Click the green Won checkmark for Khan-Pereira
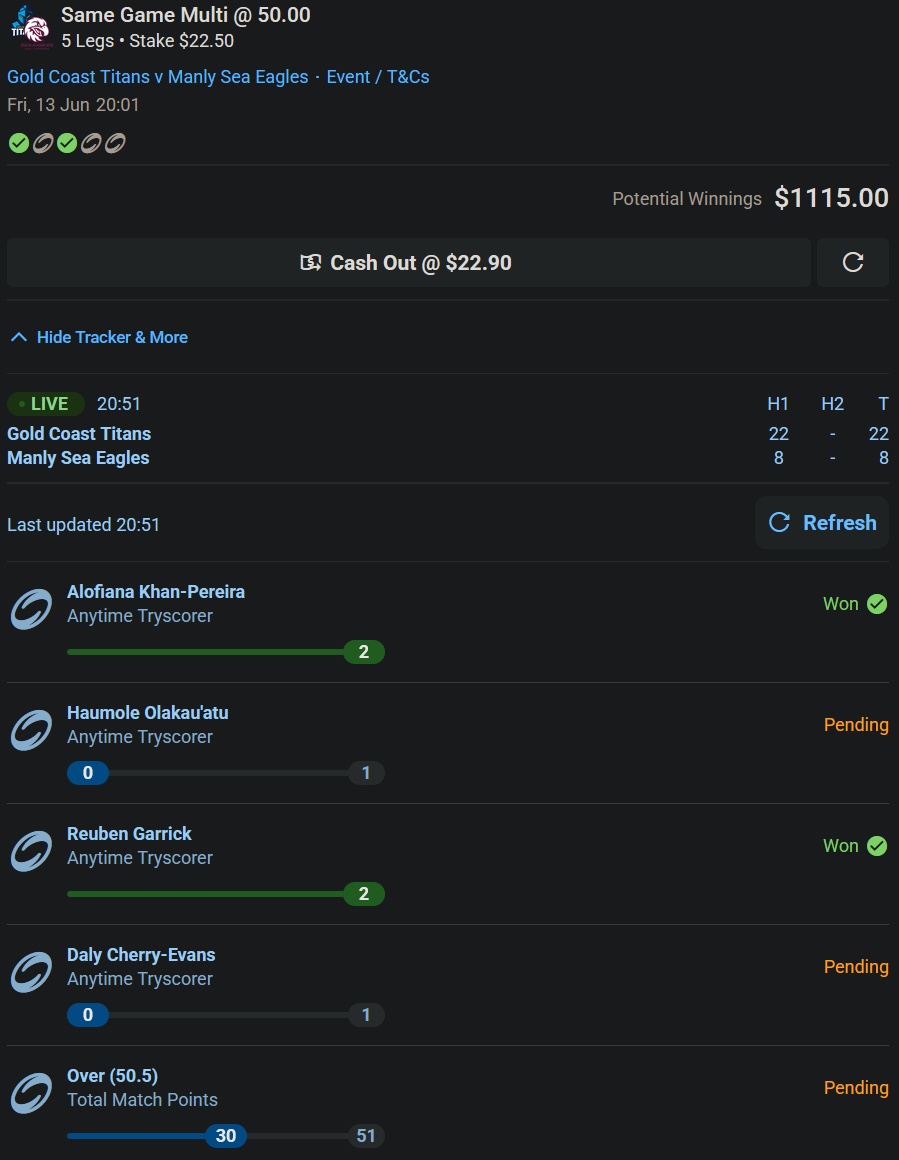 click(x=877, y=604)
